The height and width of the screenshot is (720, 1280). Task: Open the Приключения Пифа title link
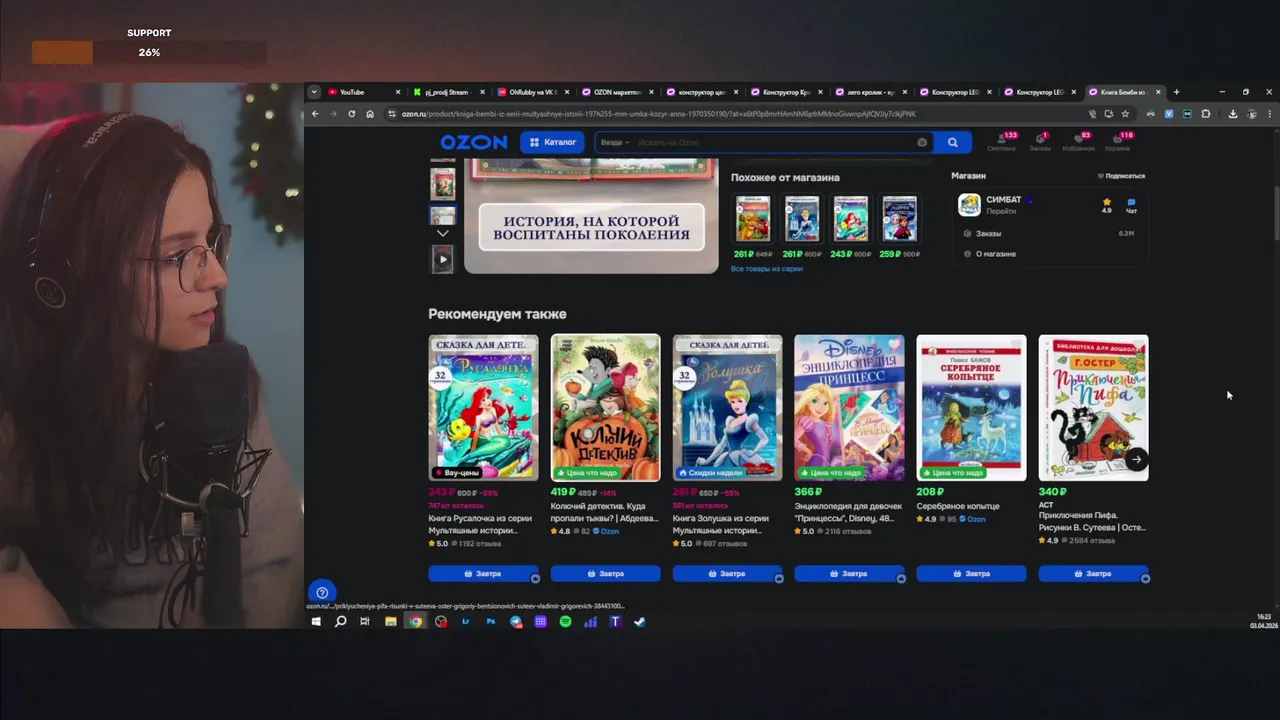click(1092, 522)
